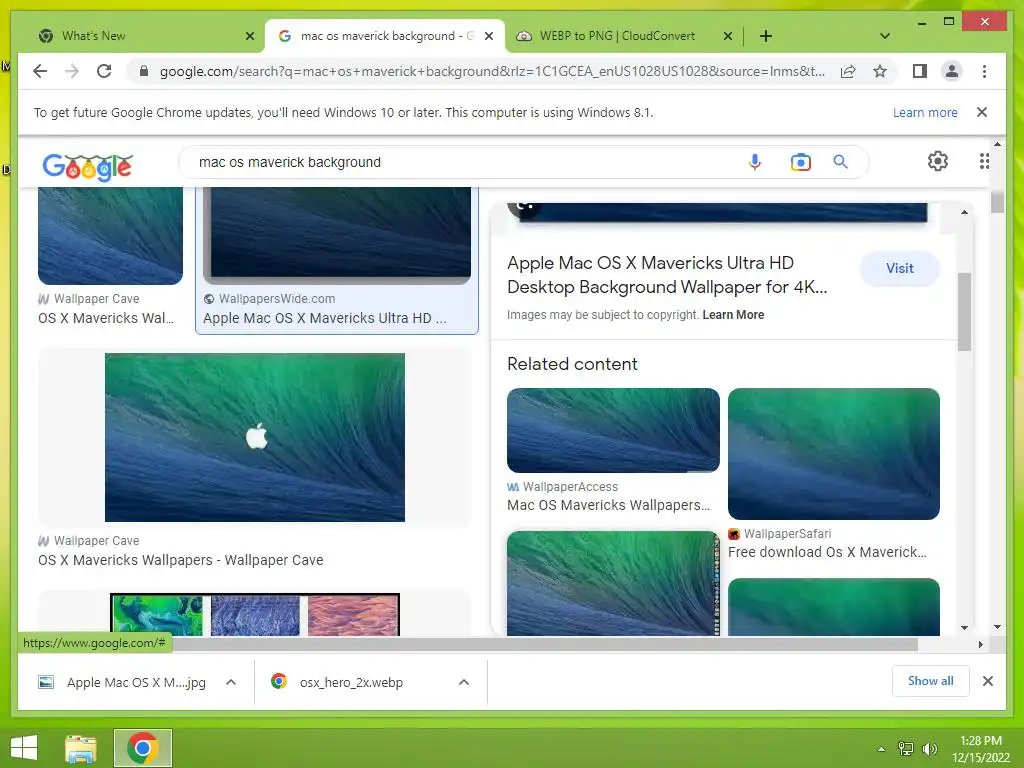Image resolution: width=1024 pixels, height=768 pixels.
Task: Open Learn more about Chrome updates
Action: coord(925,112)
